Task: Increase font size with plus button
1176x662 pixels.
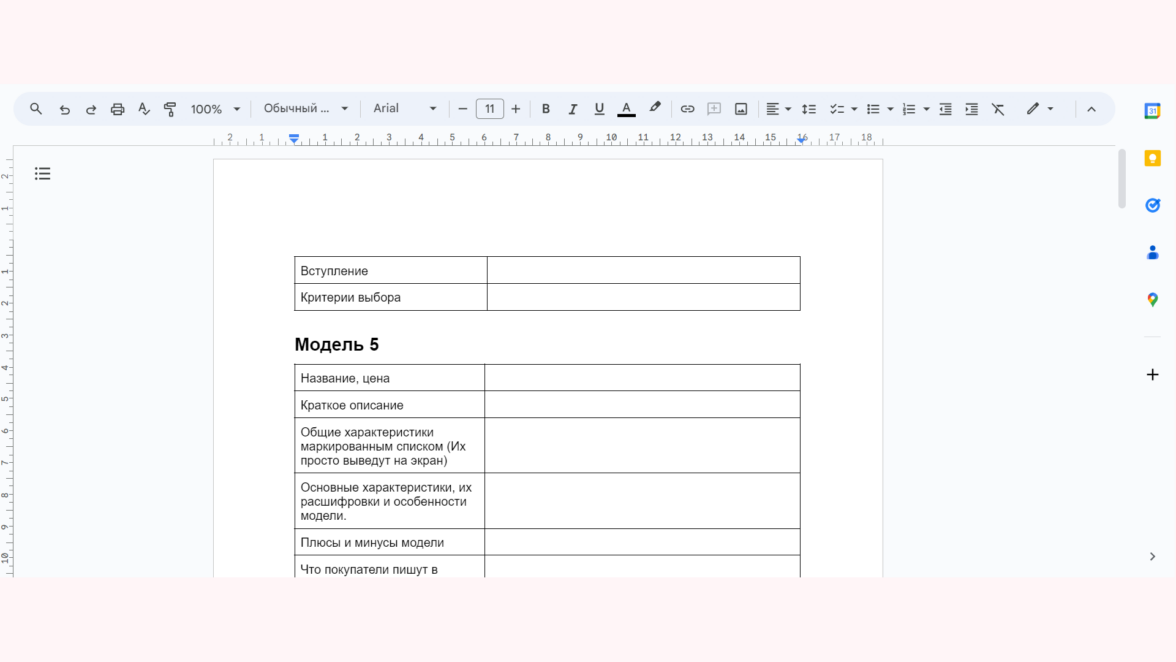Action: [516, 109]
